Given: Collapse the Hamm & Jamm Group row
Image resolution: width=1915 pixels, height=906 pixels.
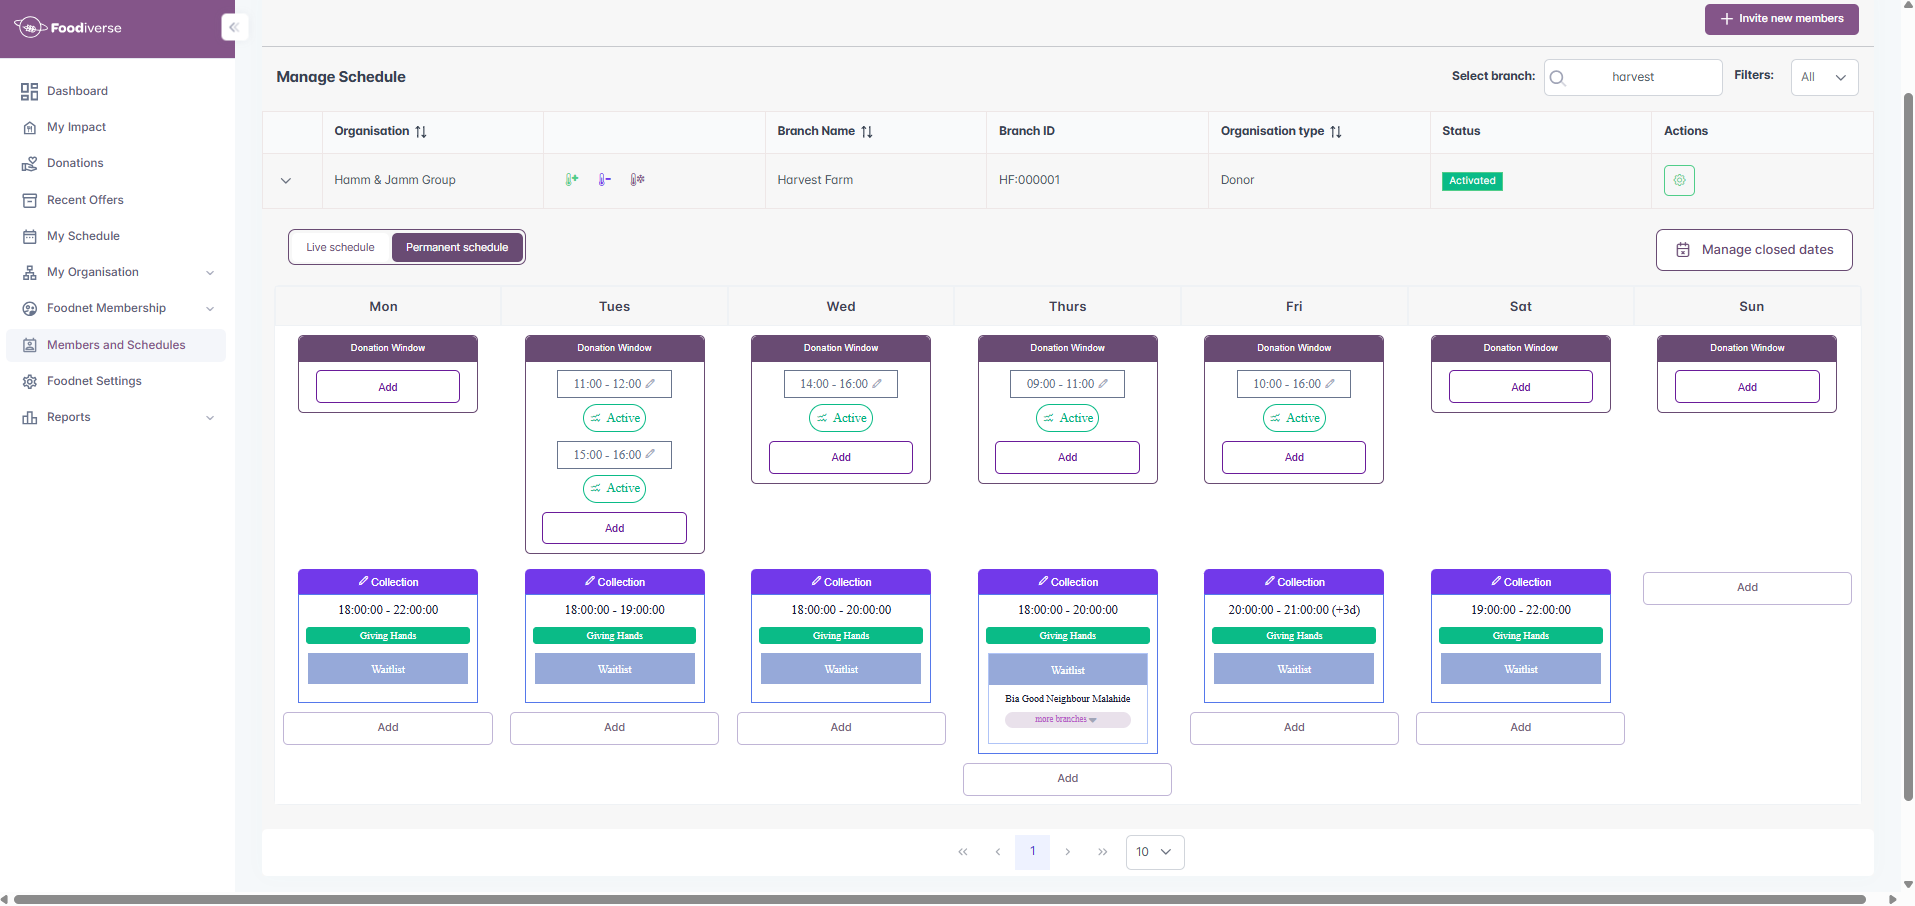Looking at the screenshot, I should (286, 181).
